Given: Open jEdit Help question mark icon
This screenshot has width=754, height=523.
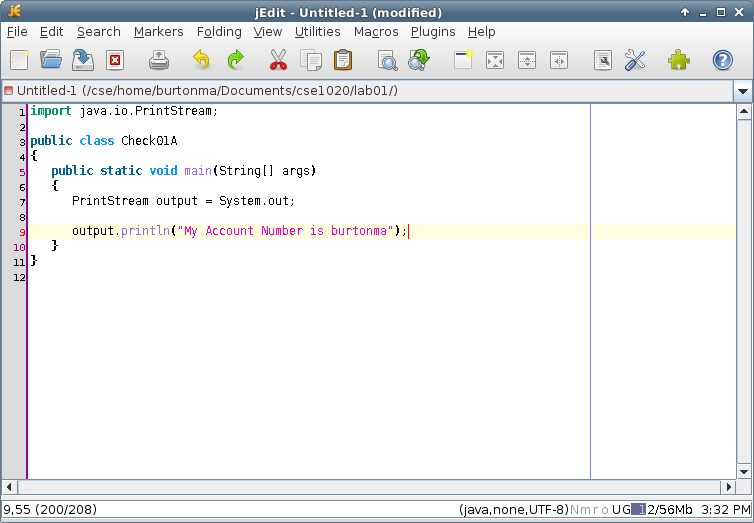Looking at the screenshot, I should [722, 61].
